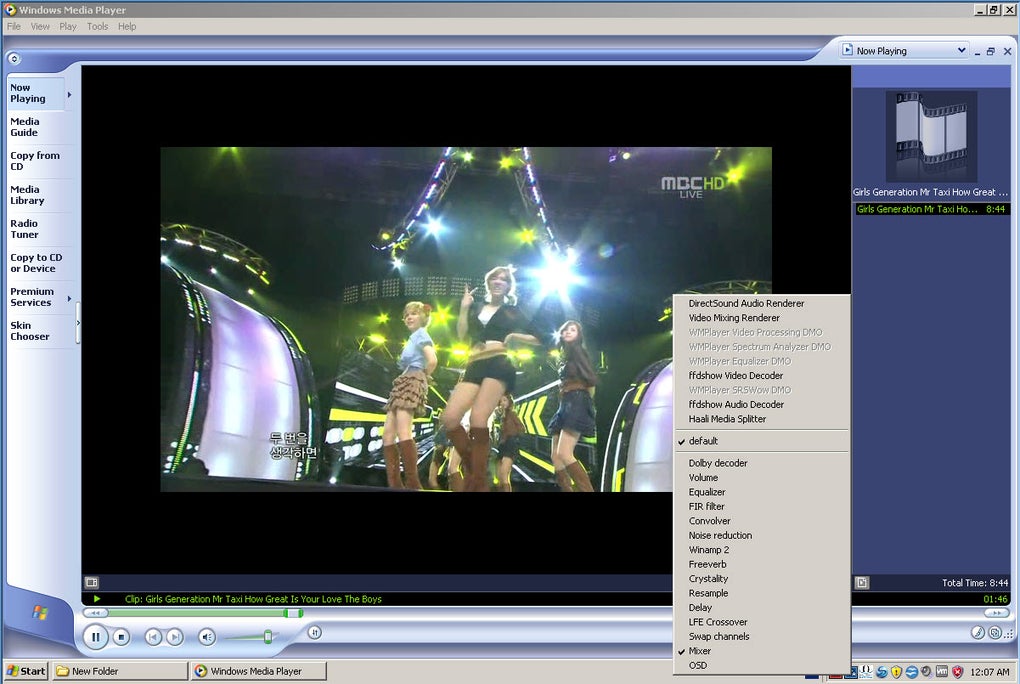Select the Girls Generation playlist entry
Viewport: 1020px width, 684px height.
932,209
